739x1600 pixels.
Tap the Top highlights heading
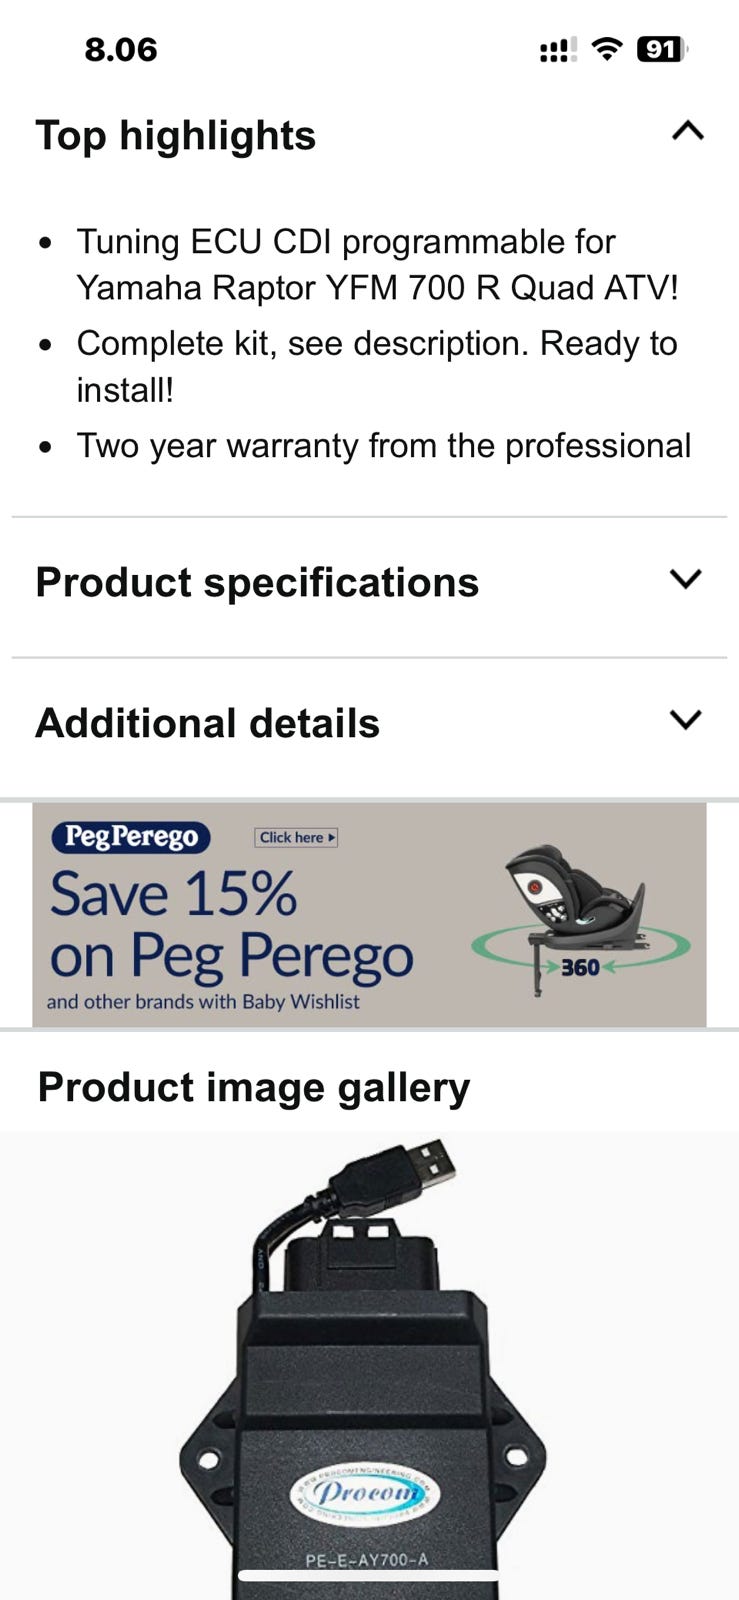coord(176,136)
